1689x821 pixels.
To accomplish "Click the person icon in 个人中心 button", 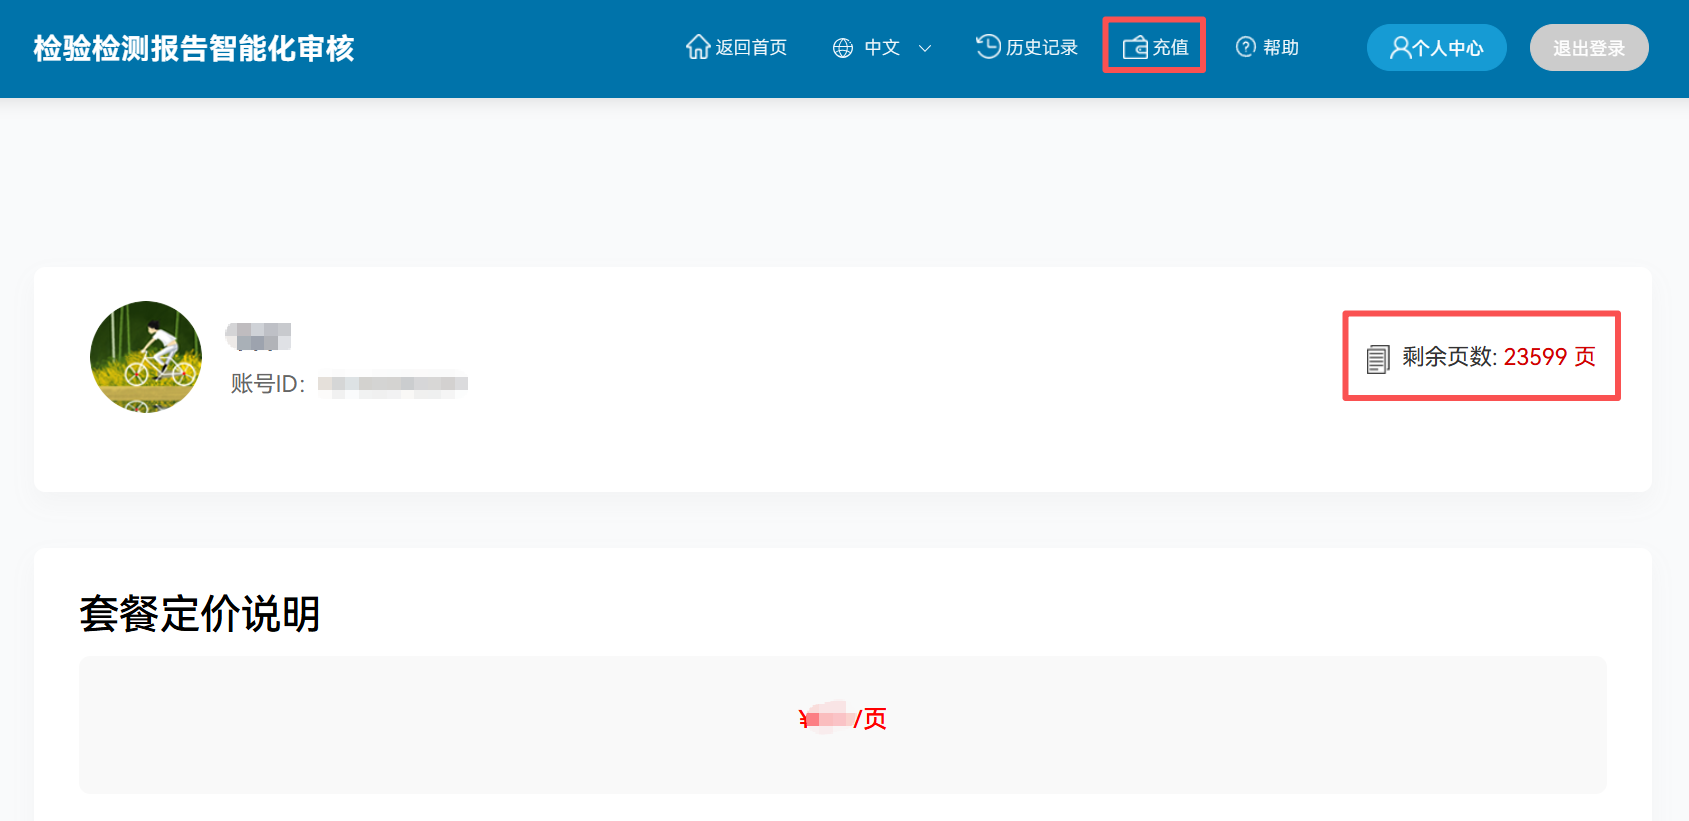I will point(1400,48).
